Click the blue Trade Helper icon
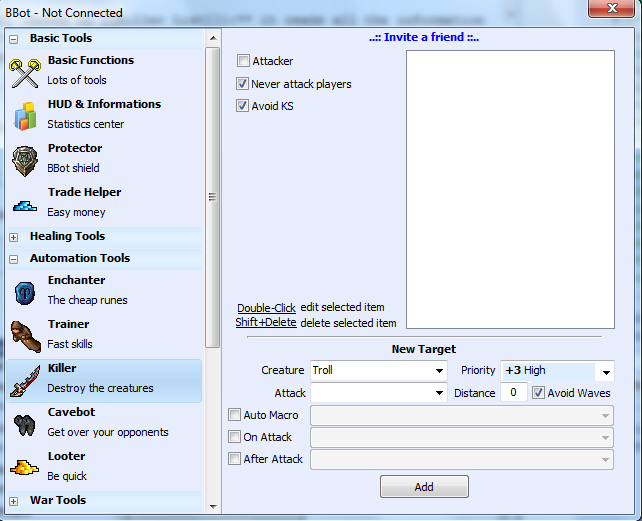 (25, 206)
